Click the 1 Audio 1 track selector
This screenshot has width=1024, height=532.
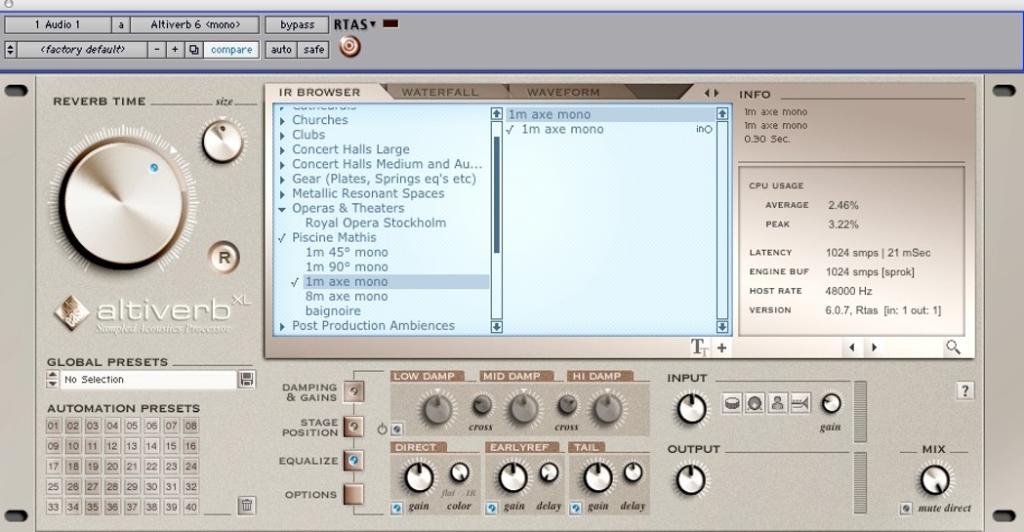point(57,25)
